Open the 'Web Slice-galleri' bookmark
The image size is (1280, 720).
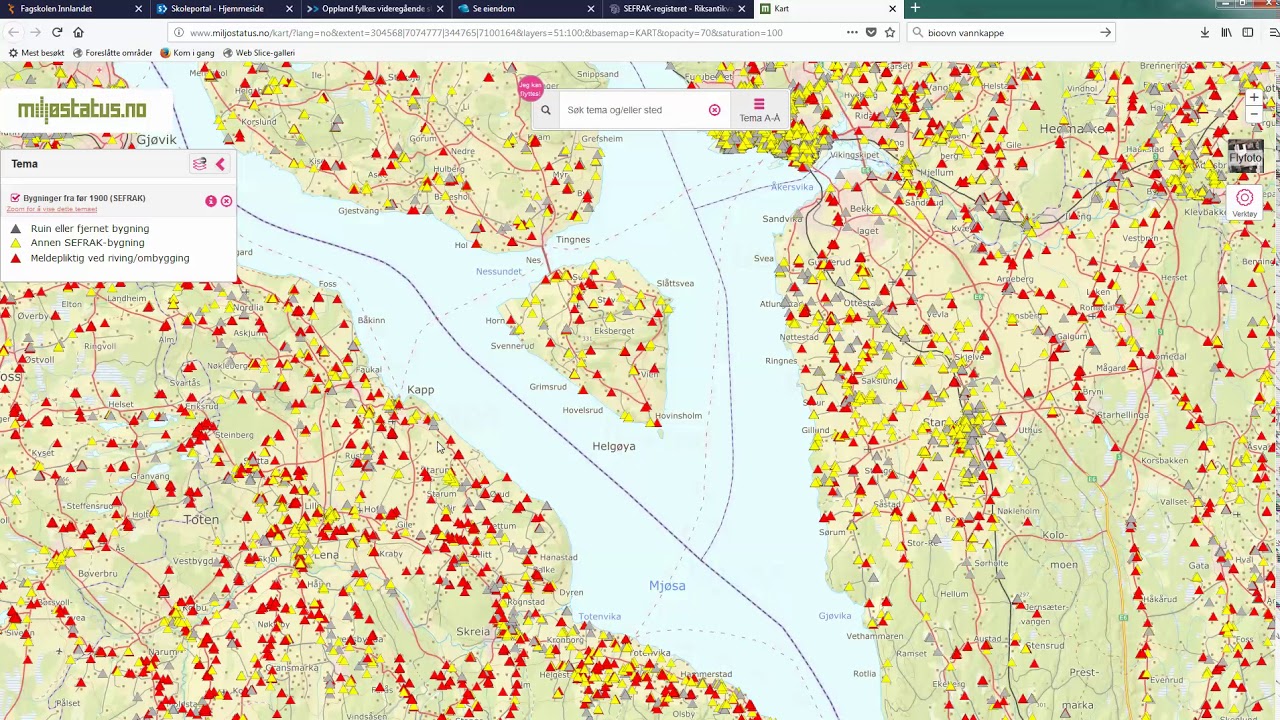coord(259,53)
